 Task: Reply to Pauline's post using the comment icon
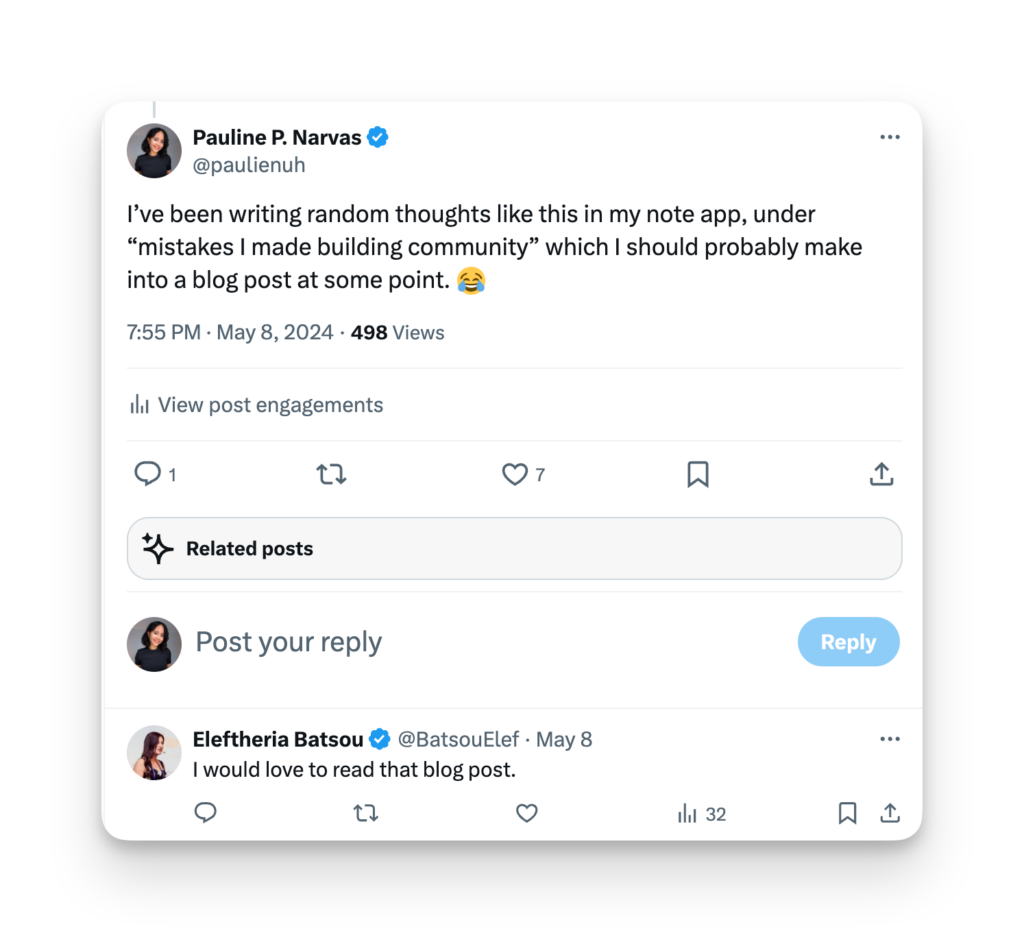tap(147, 474)
